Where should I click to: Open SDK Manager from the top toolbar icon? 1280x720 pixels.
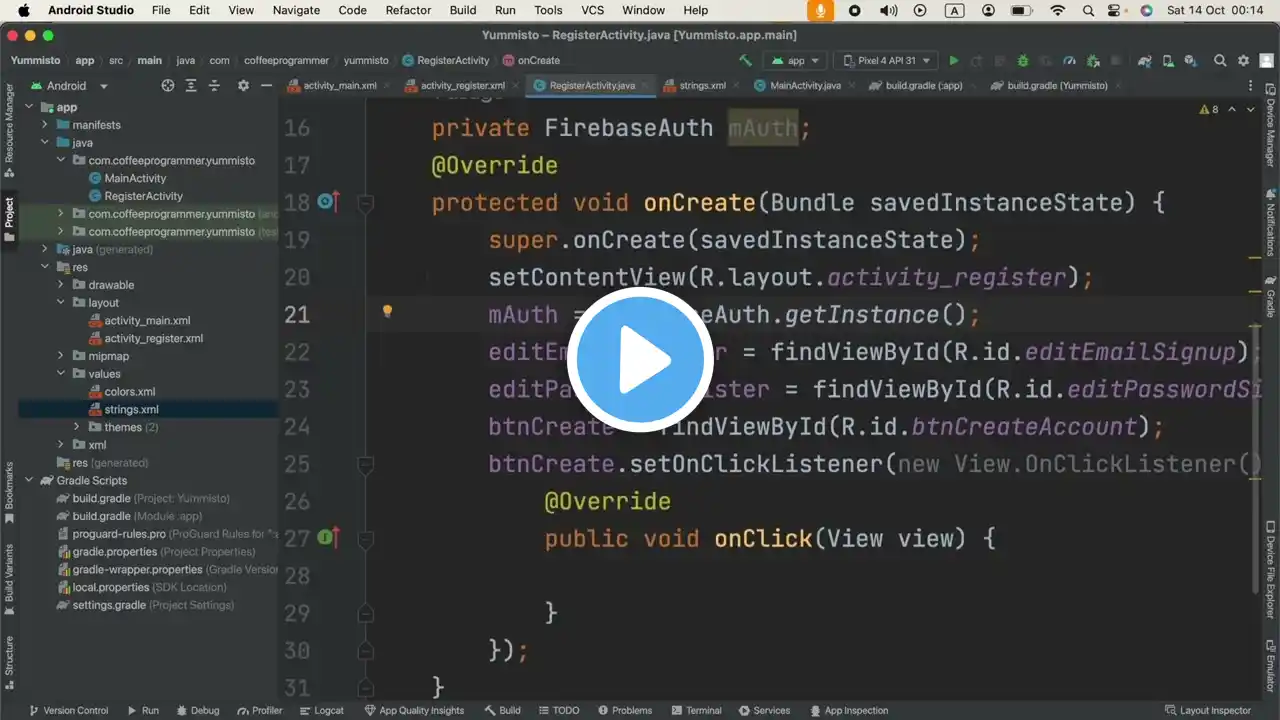point(1193,60)
